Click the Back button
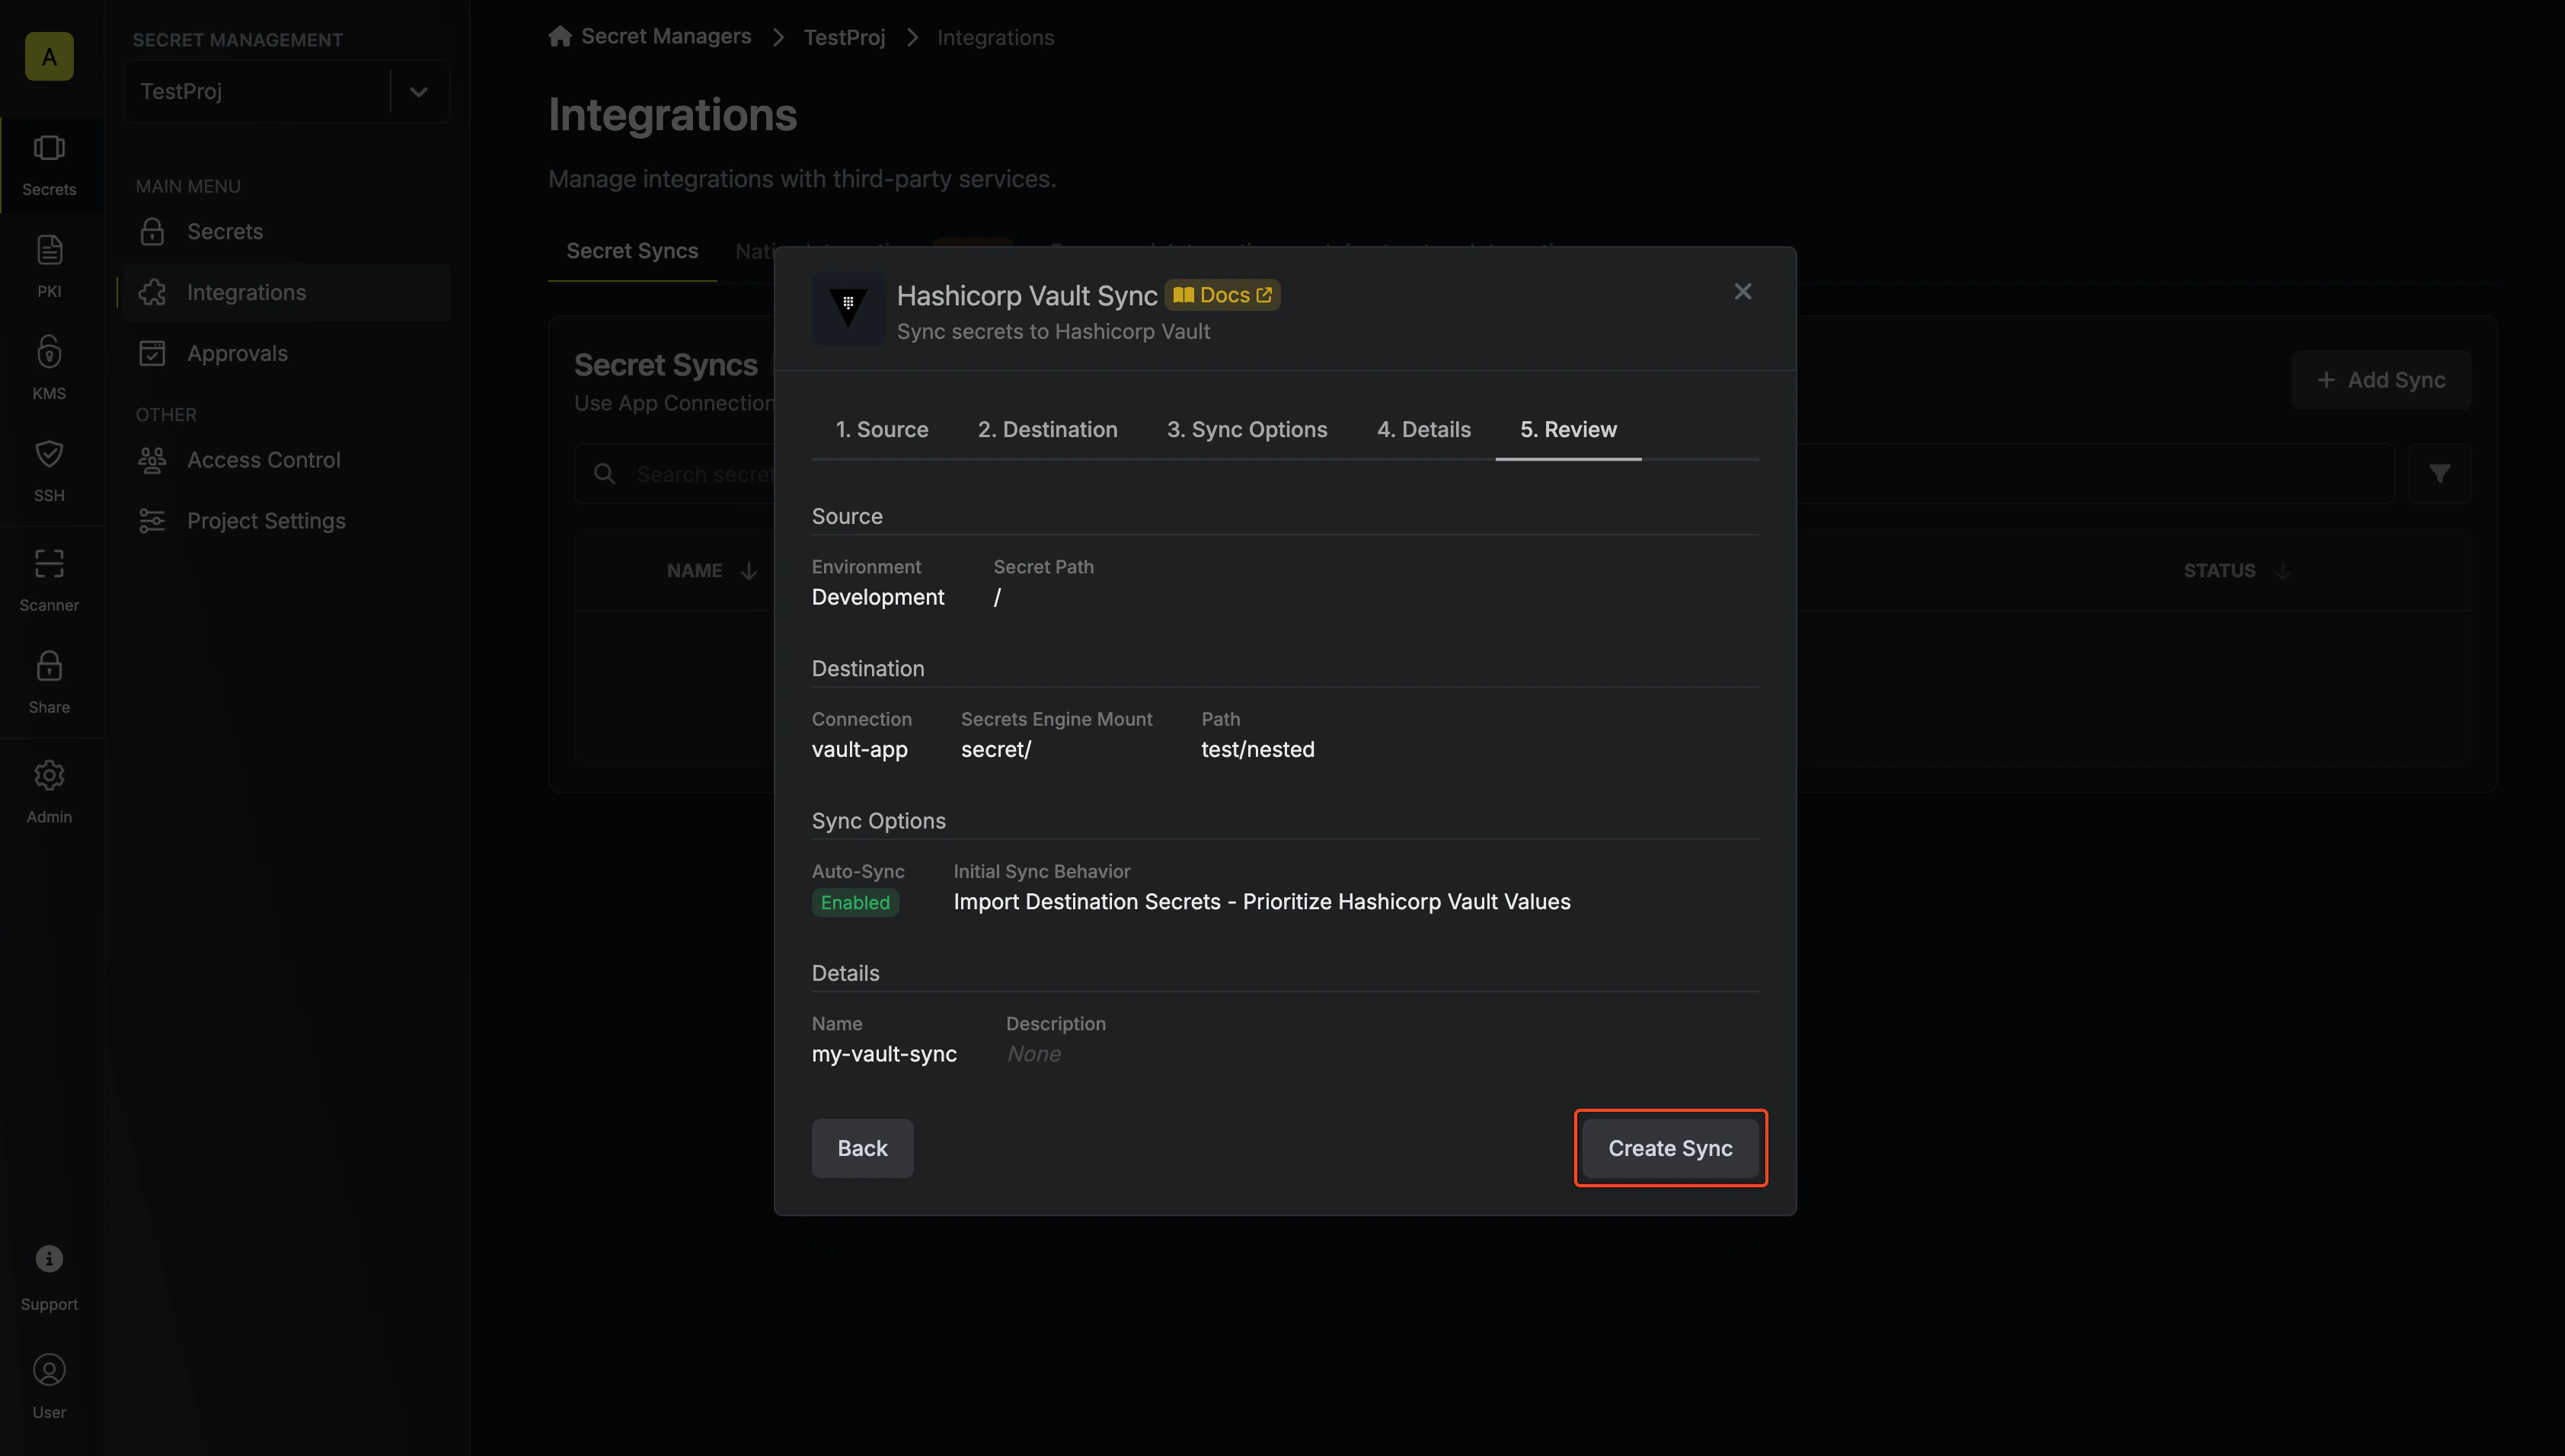 [x=862, y=1149]
